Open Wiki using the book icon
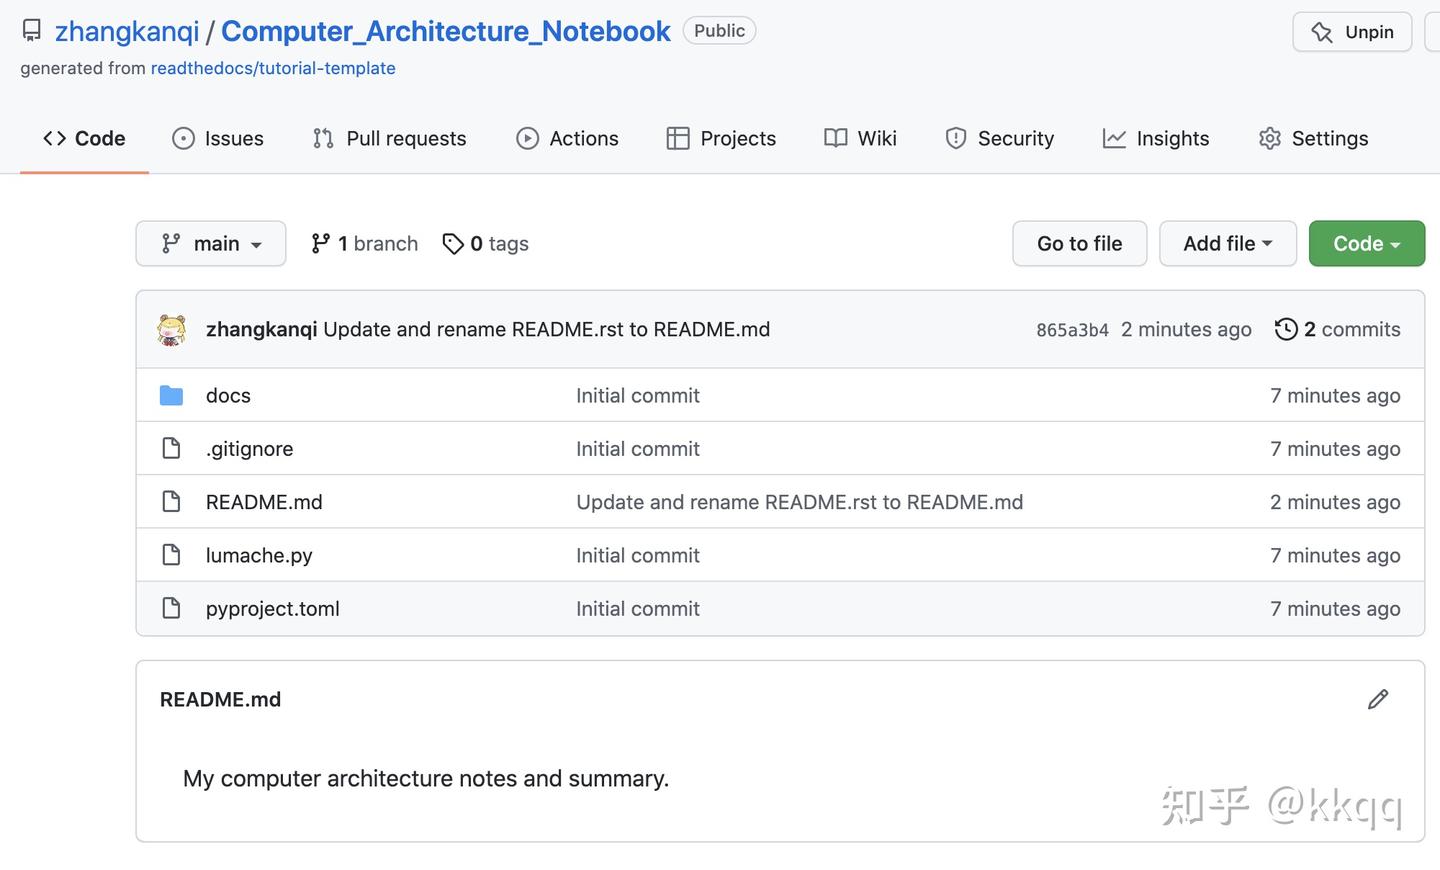The height and width of the screenshot is (870, 1440). (834, 138)
